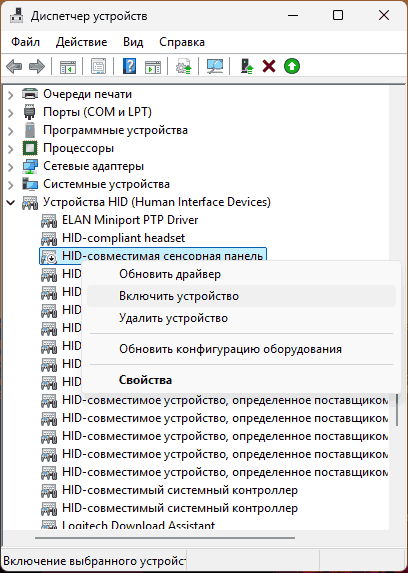The height and width of the screenshot is (573, 408).
Task: Click red X Uninstall device icon
Action: click(x=269, y=67)
